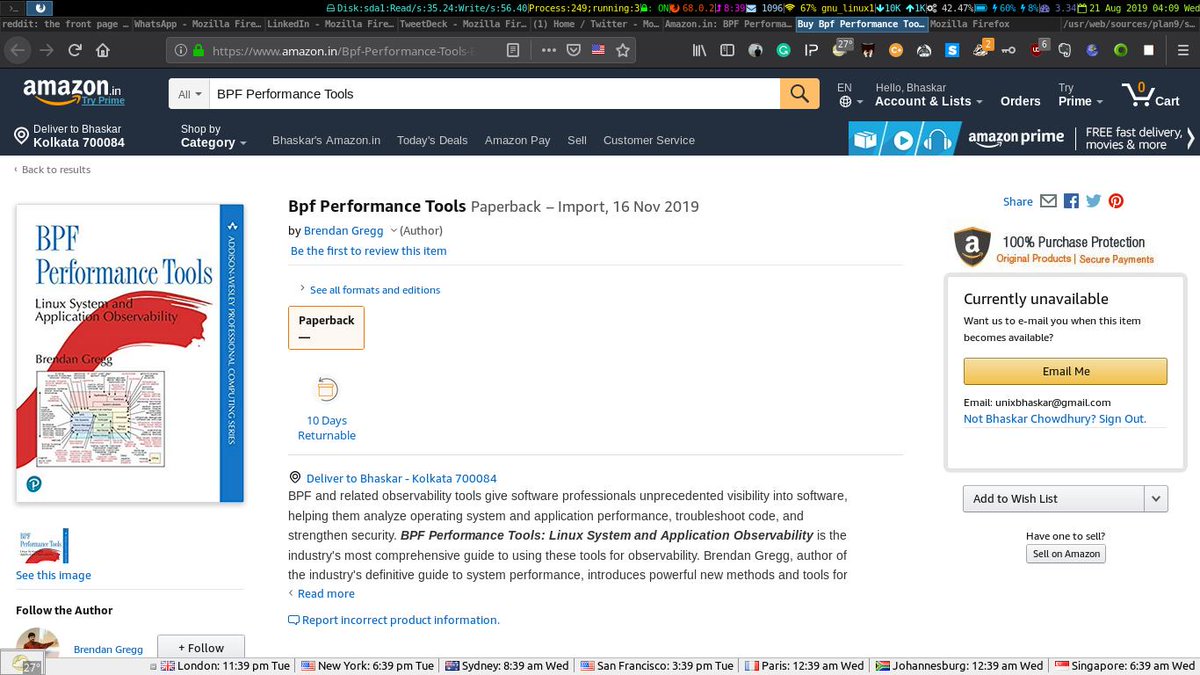Submit search with orange magnifier button

(x=799, y=94)
